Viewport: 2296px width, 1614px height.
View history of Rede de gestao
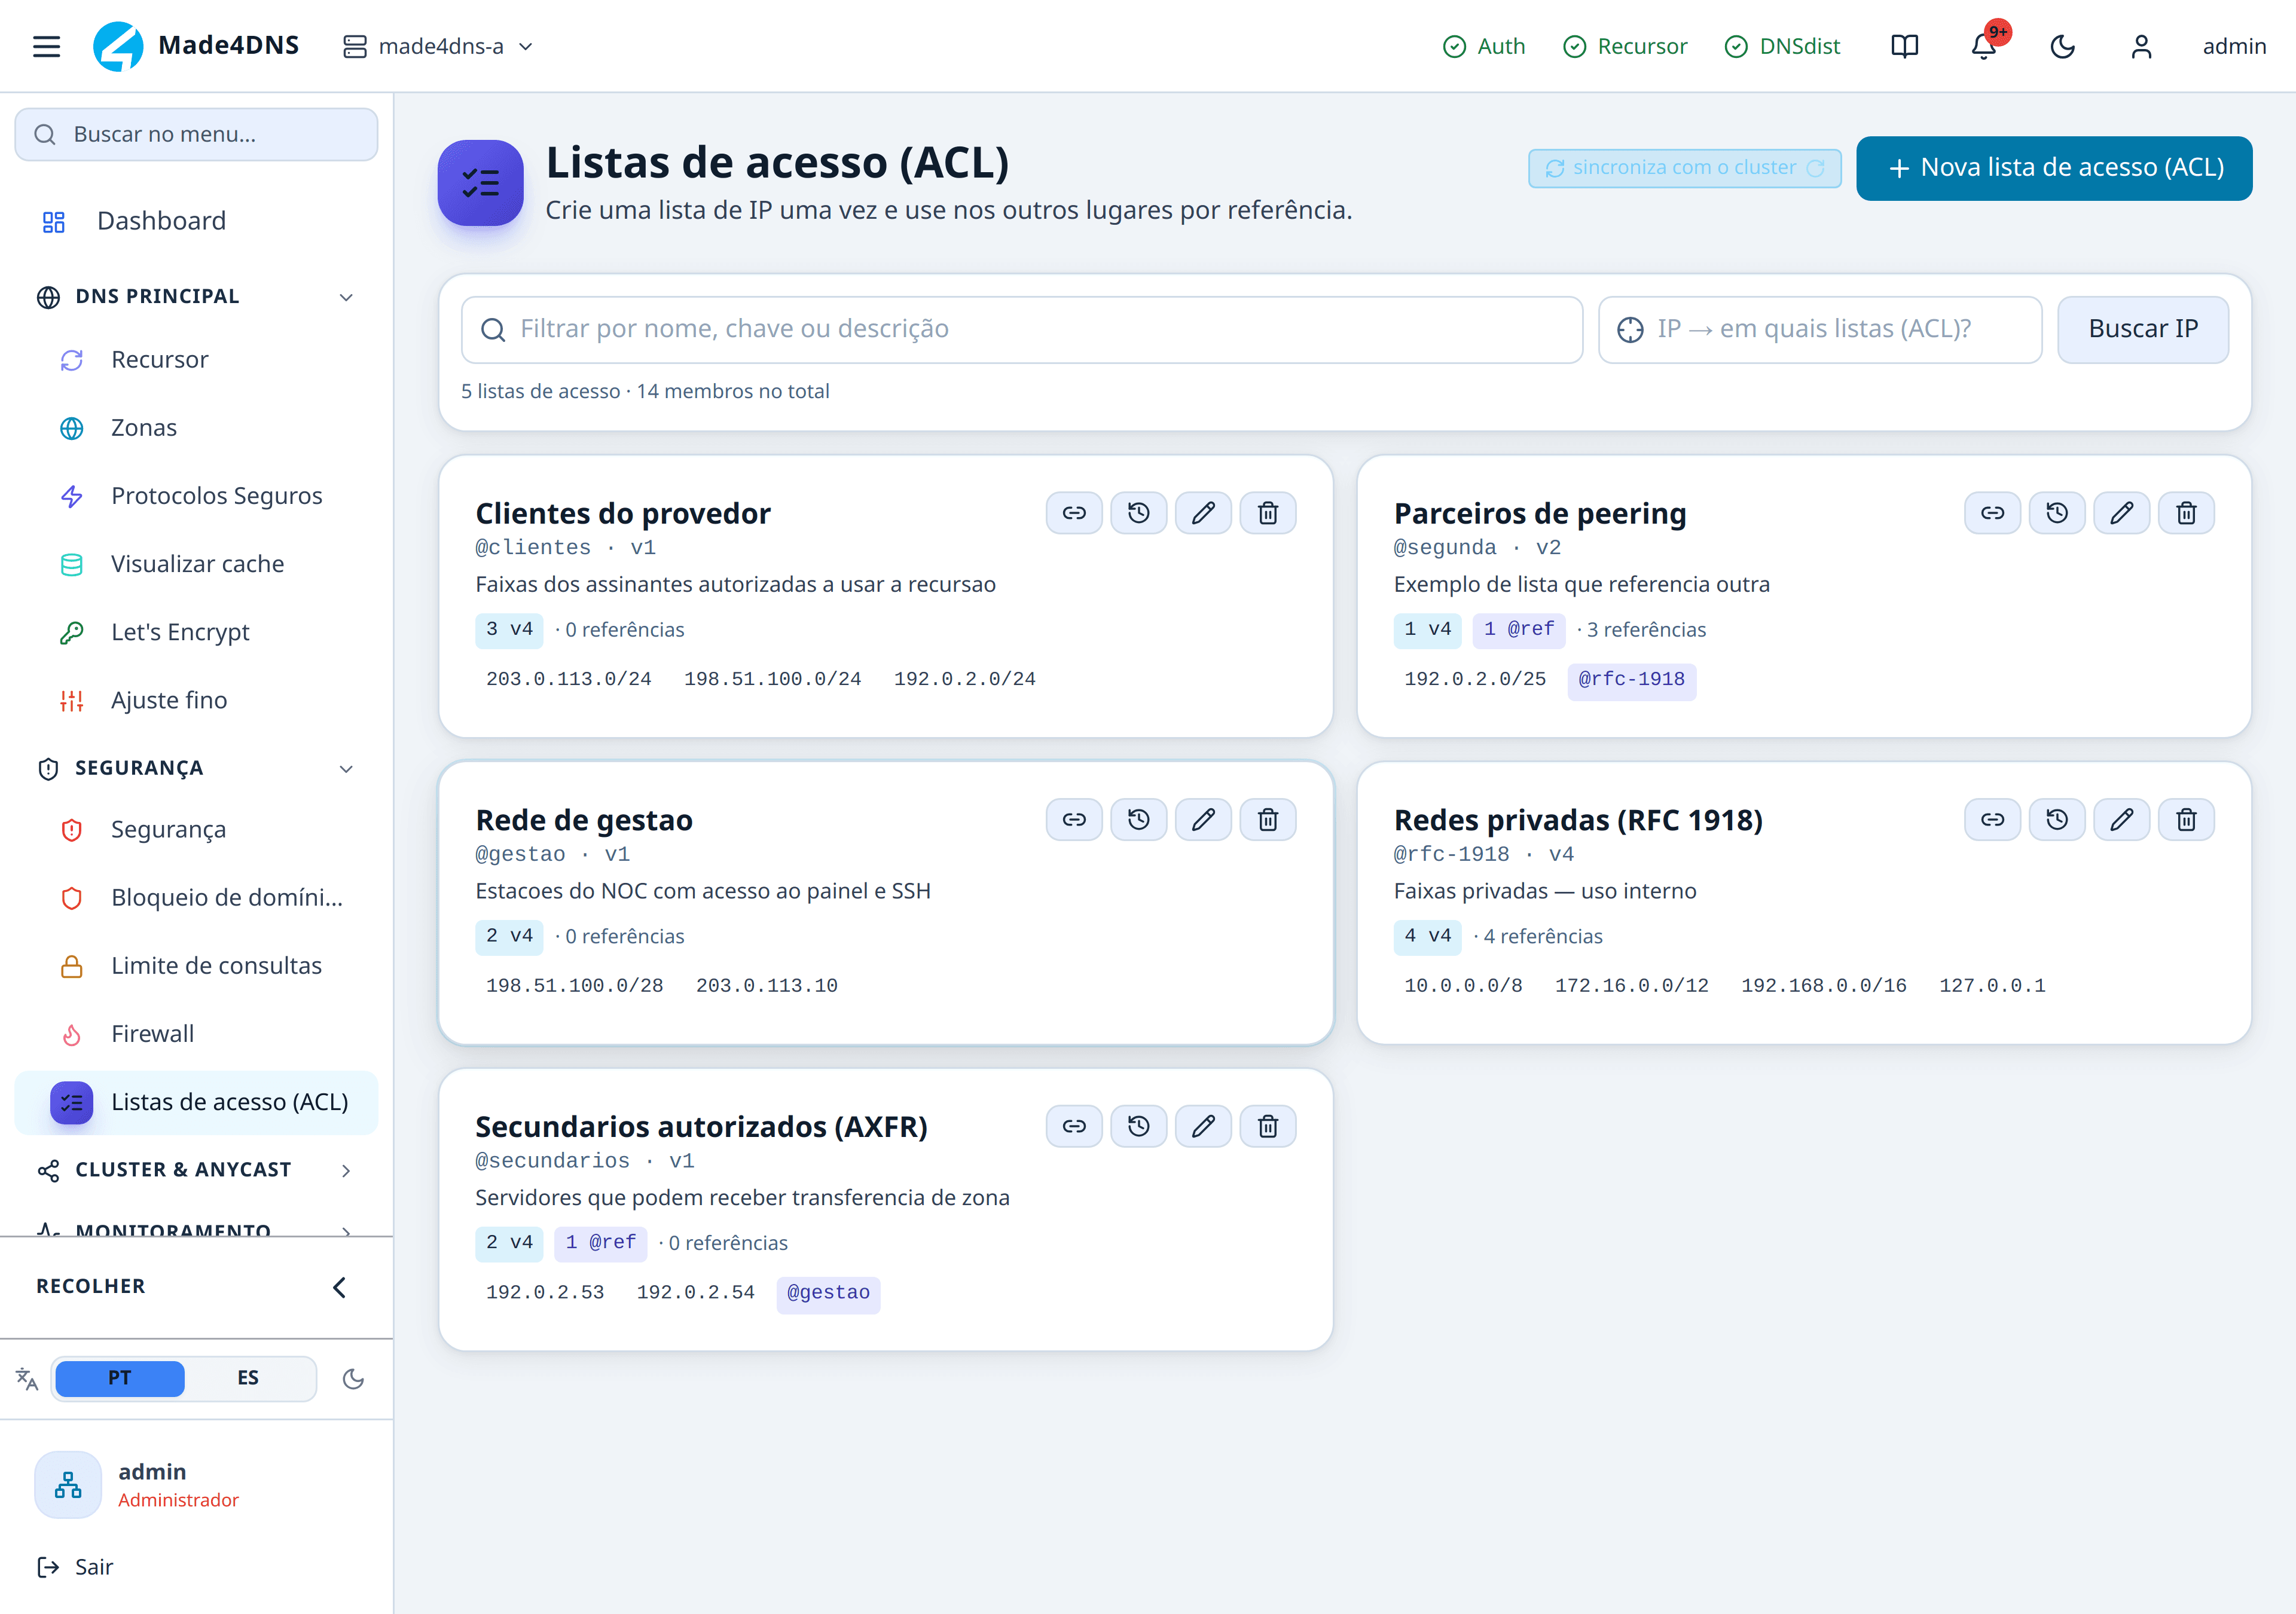pos(1139,820)
